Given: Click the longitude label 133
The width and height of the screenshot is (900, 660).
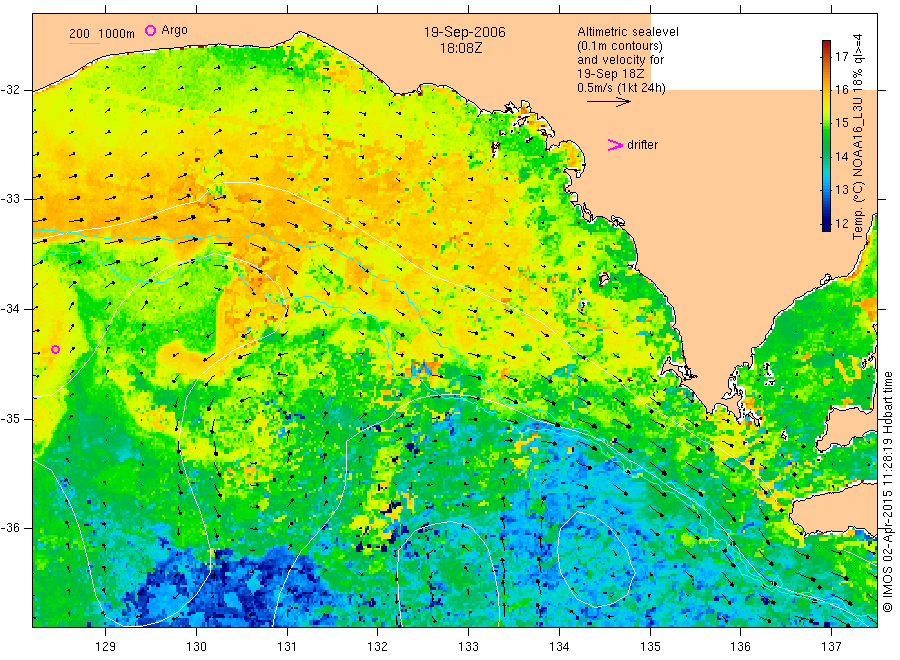Looking at the screenshot, I should 468,646.
